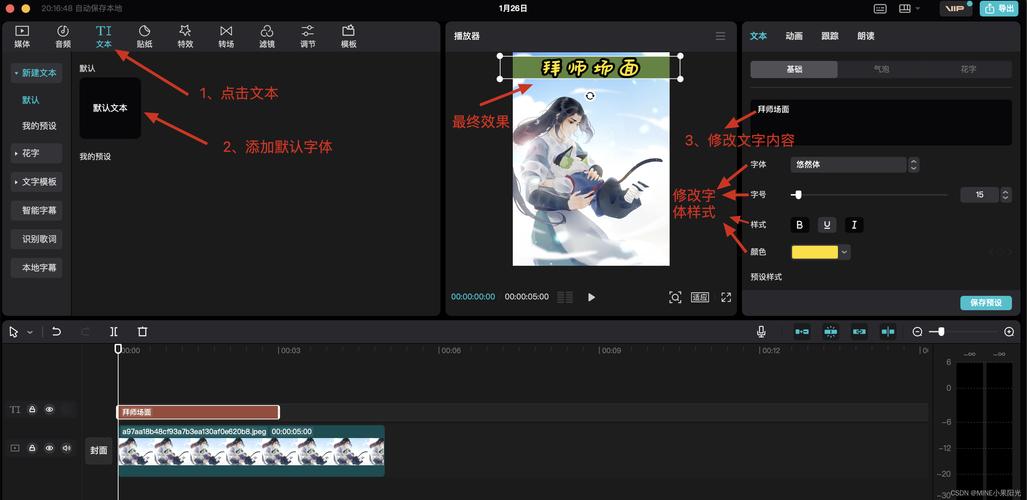Open the selection tool dropdown arrow

point(30,332)
